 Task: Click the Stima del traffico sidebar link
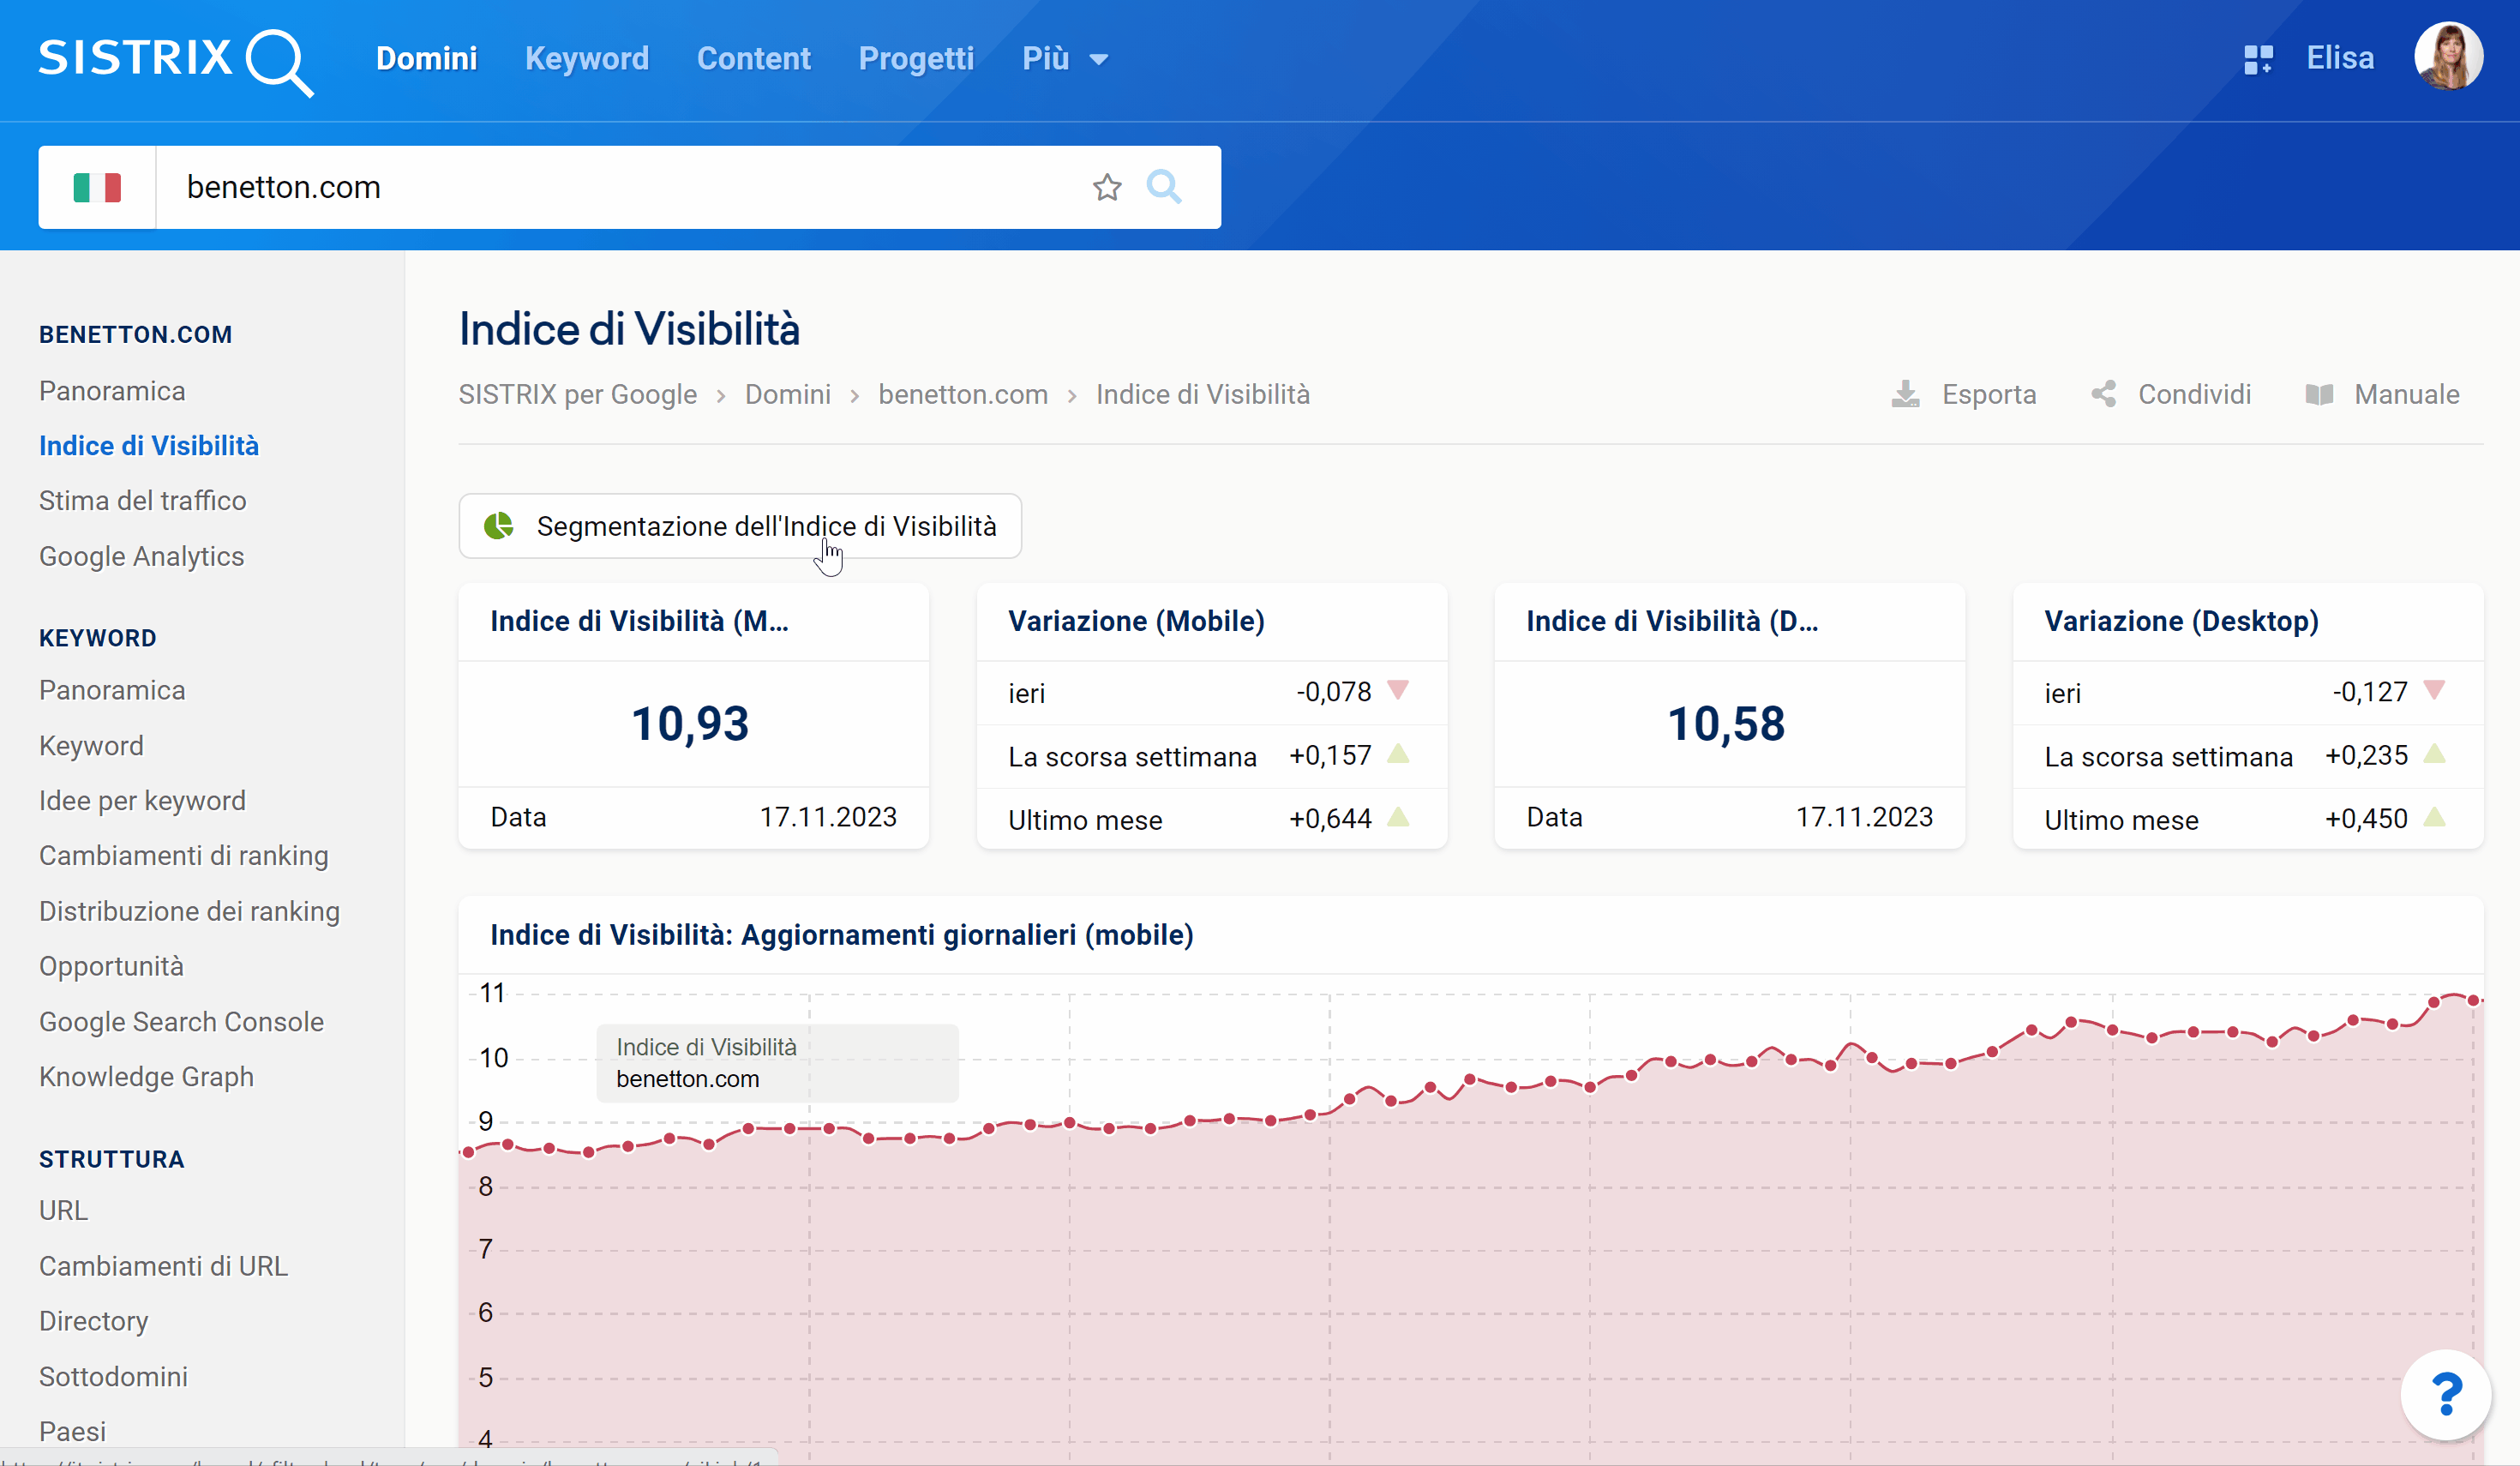141,501
